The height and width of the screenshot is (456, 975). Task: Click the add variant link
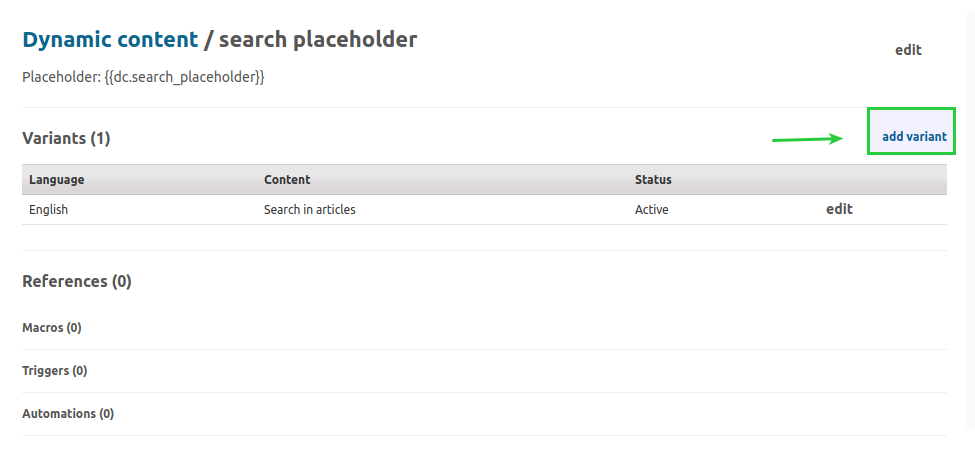(914, 137)
